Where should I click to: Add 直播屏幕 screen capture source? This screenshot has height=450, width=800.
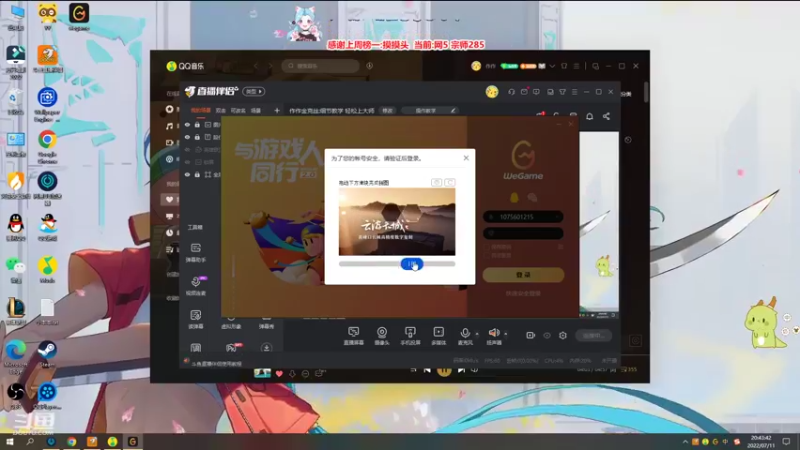point(354,336)
